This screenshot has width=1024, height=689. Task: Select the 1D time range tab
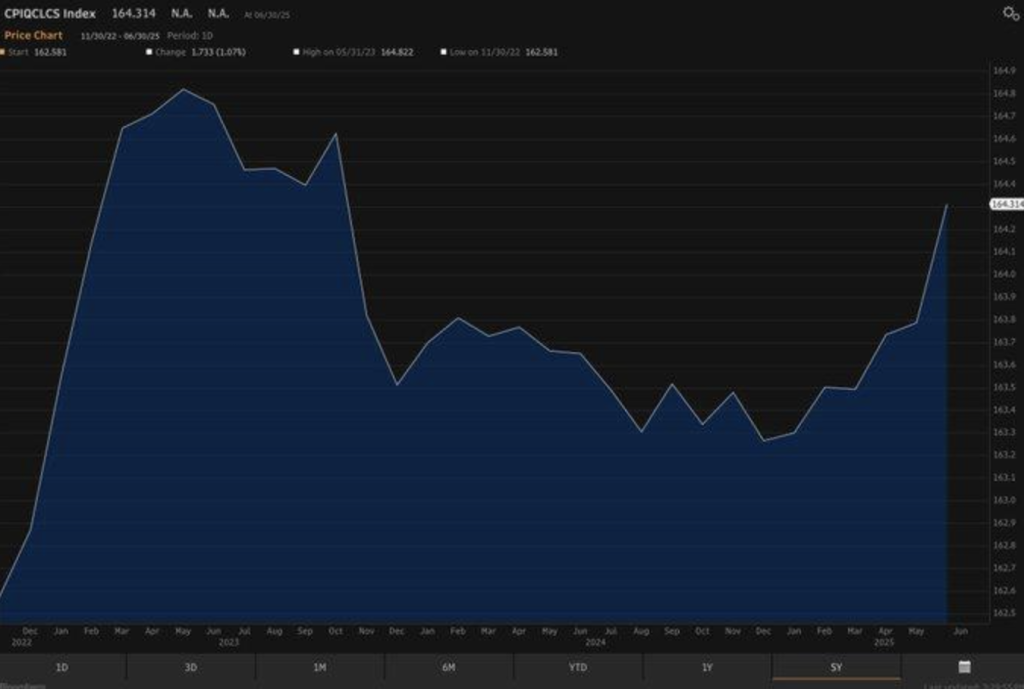coord(62,667)
